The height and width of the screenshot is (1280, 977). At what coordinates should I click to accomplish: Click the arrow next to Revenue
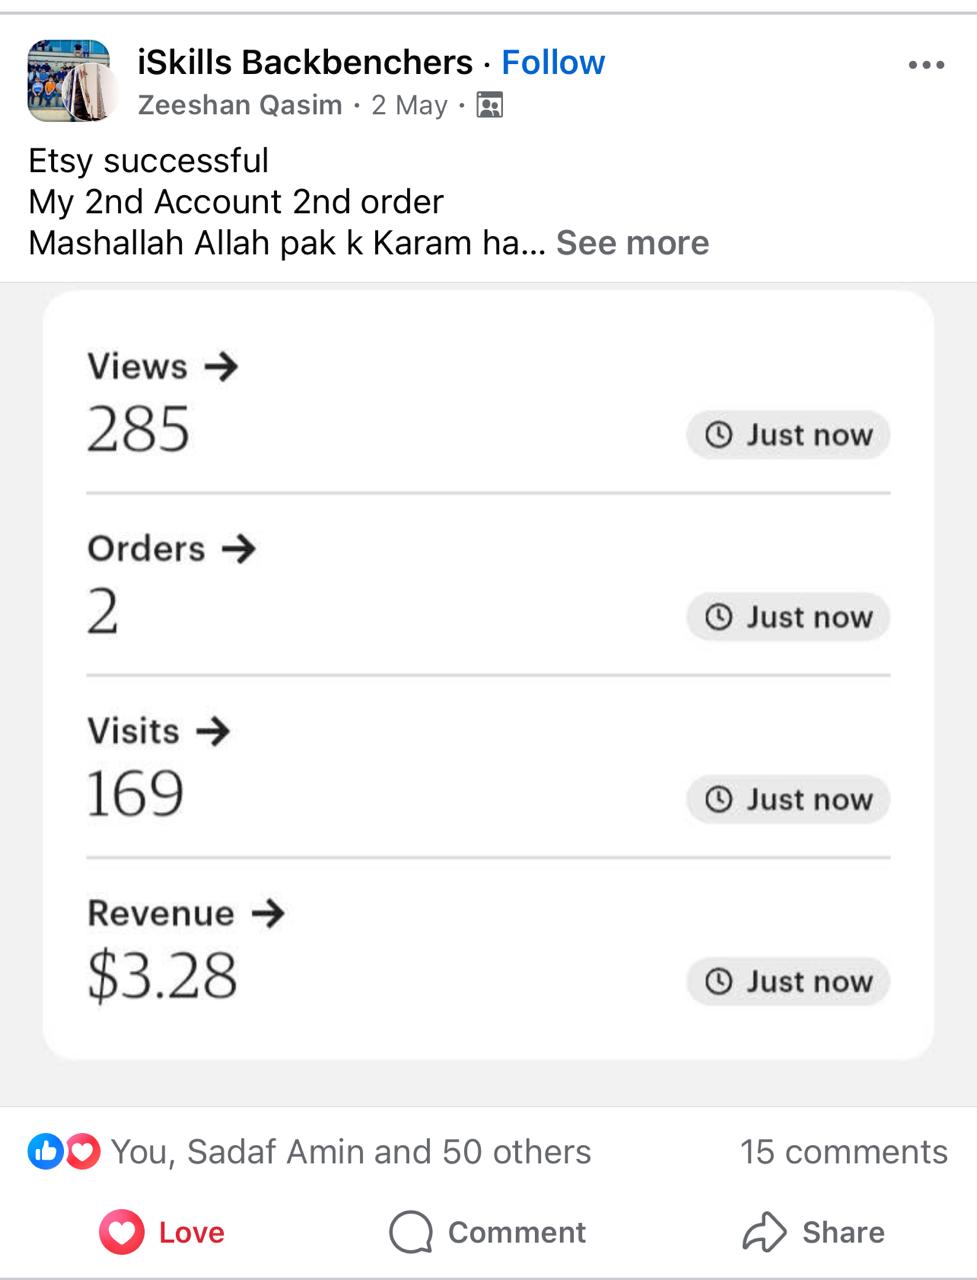268,912
